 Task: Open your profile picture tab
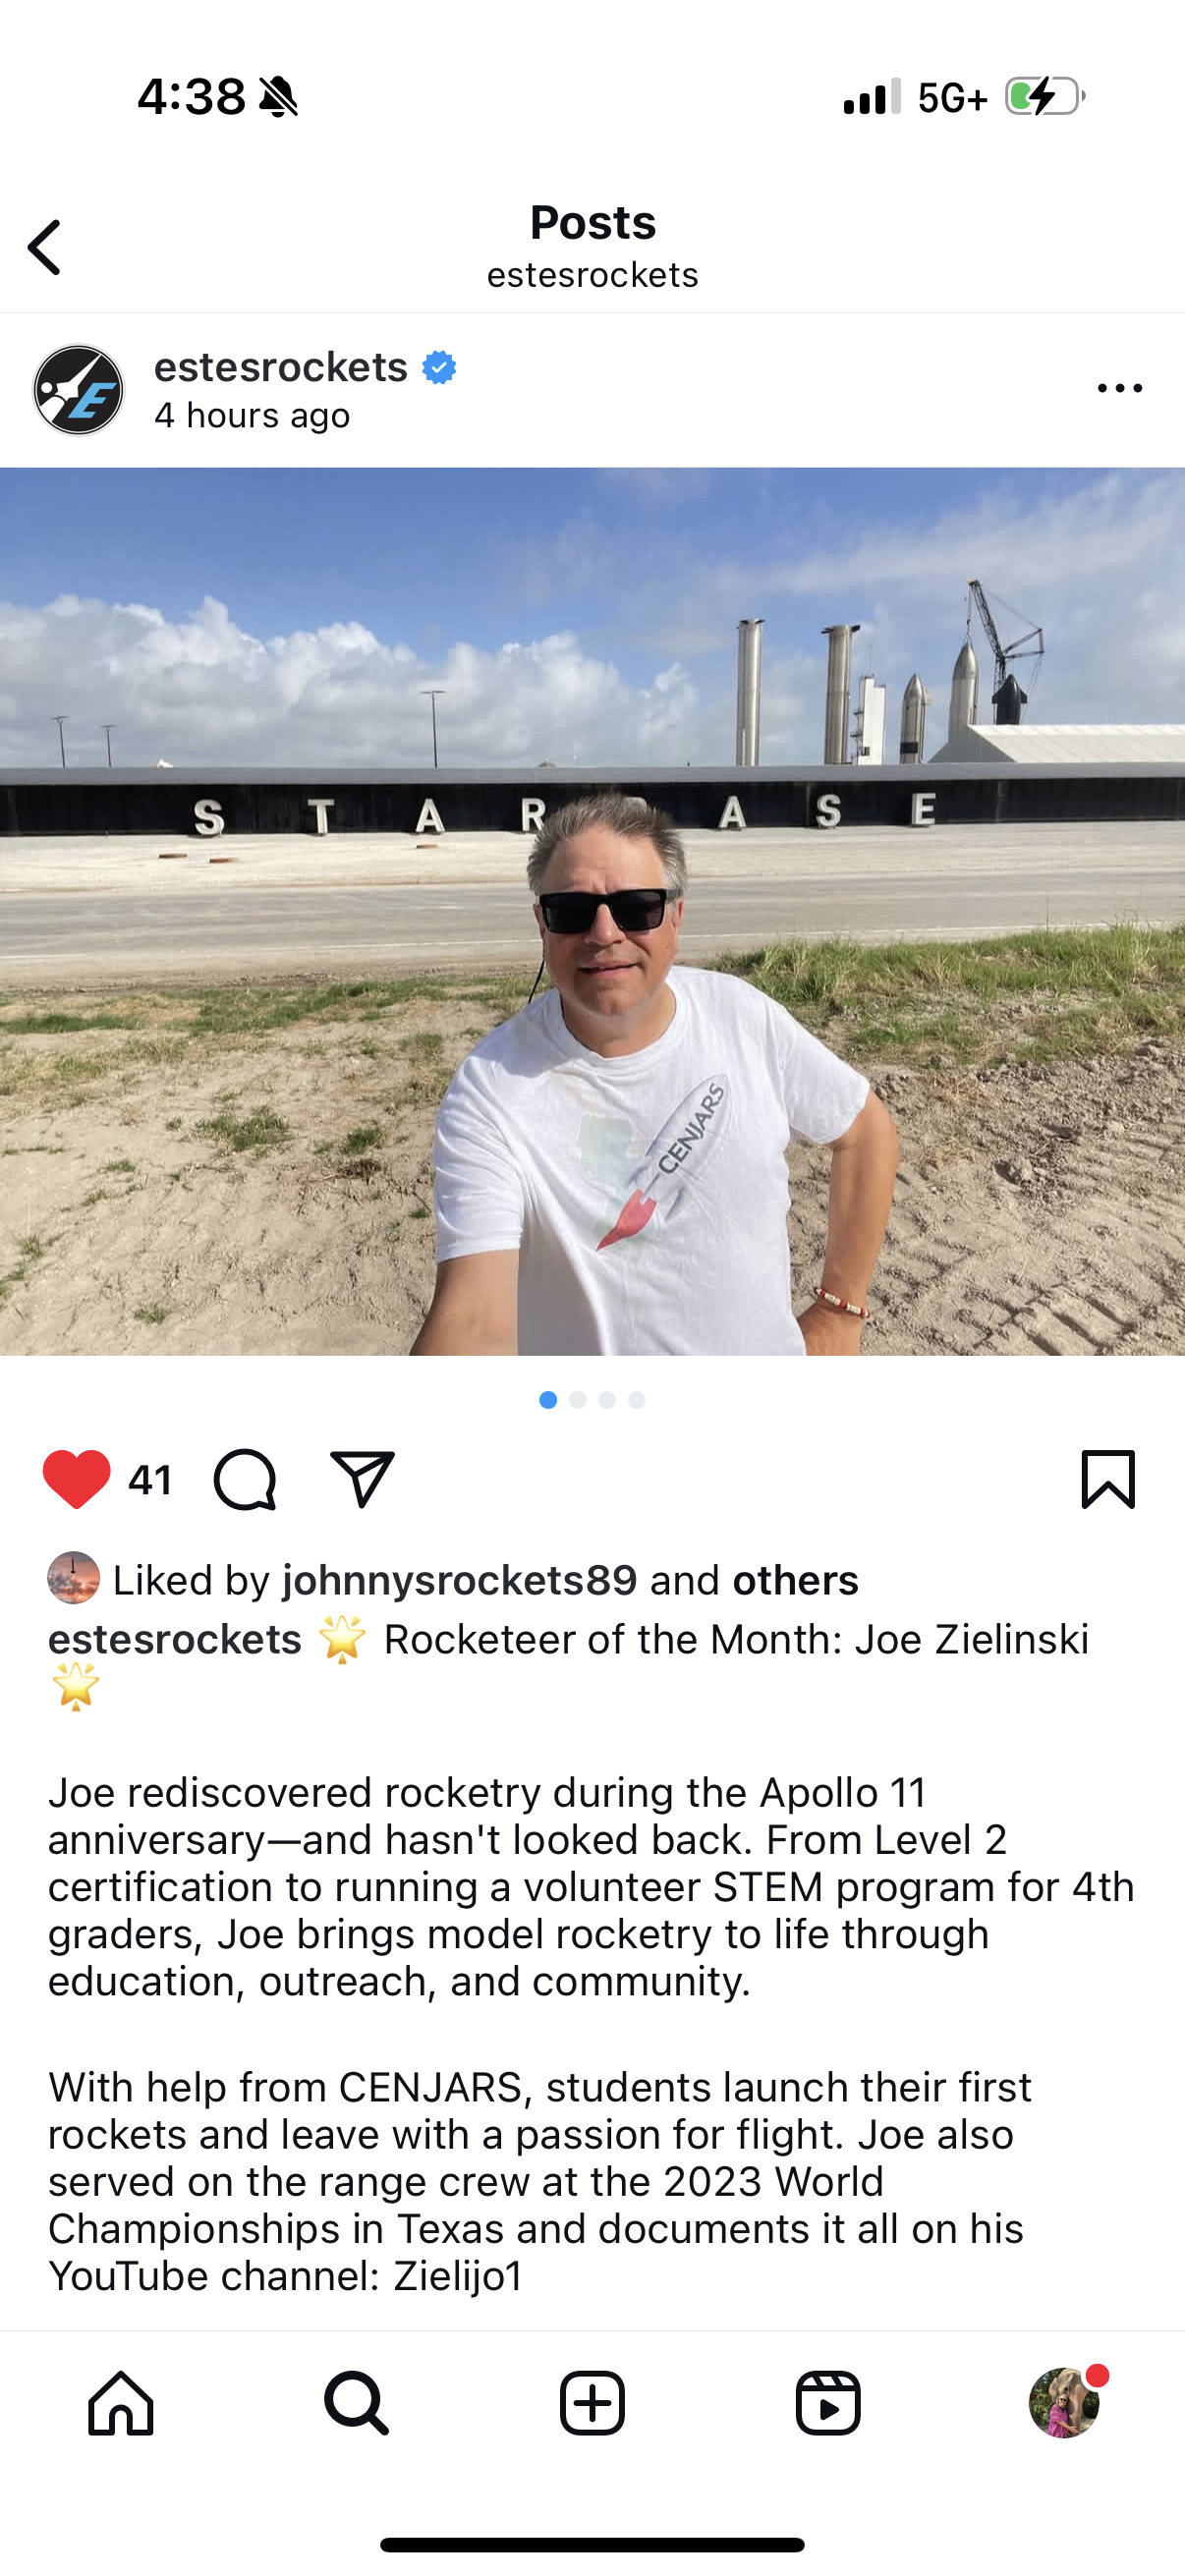coord(1064,2403)
